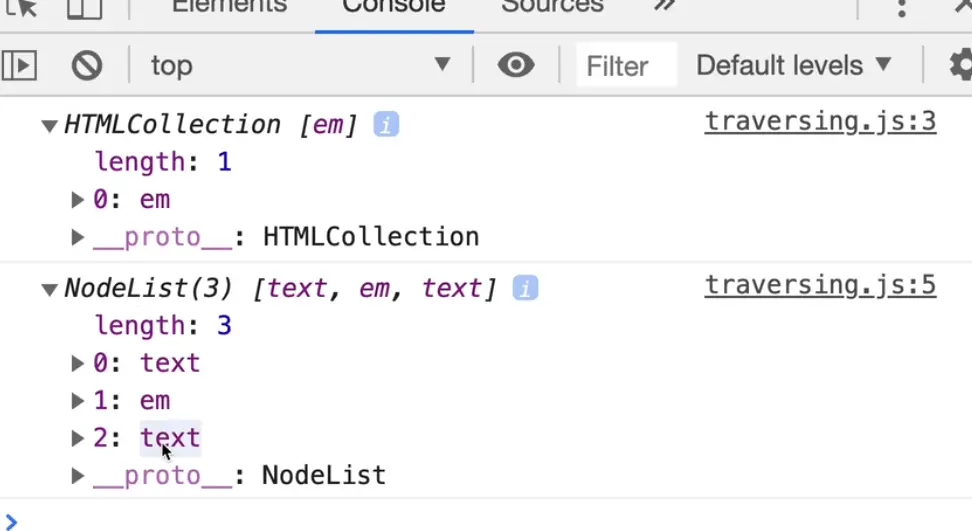Image resolution: width=972 pixels, height=531 pixels.
Task: Click info icon next to HTMLCollection
Action: point(386,125)
